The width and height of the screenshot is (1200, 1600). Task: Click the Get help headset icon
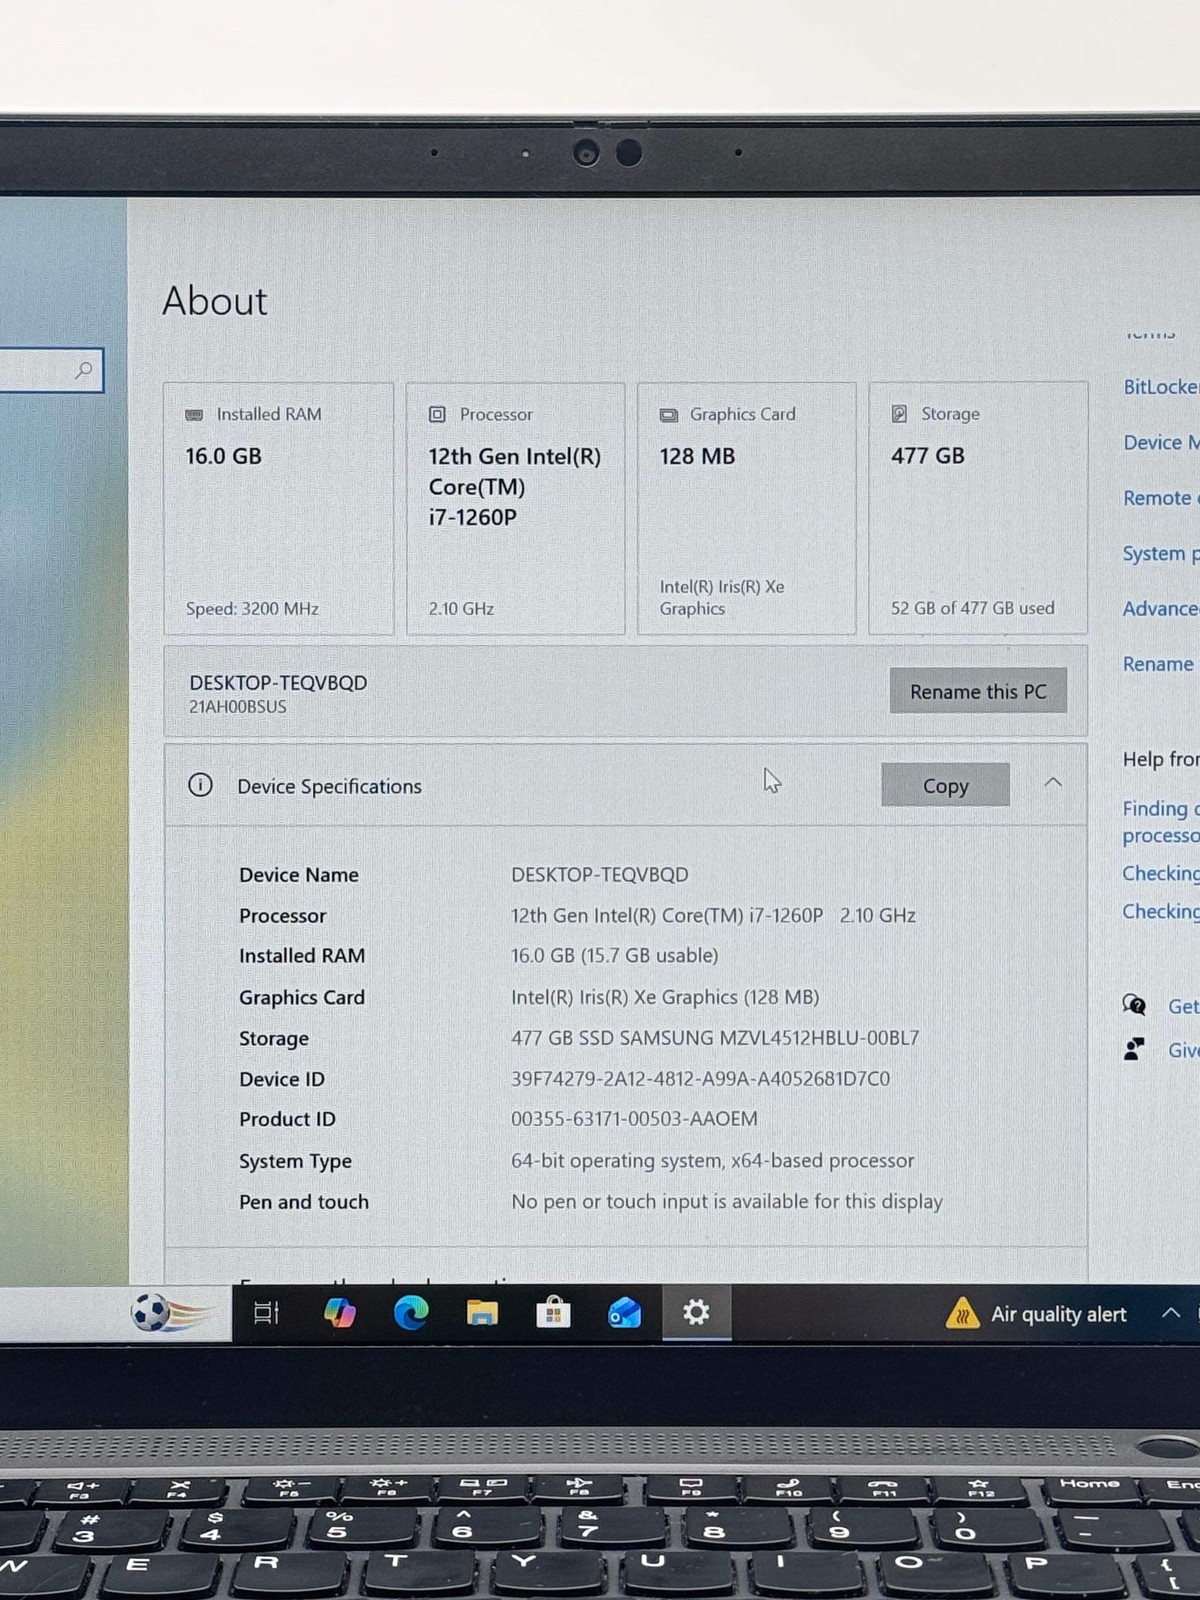click(x=1134, y=1005)
